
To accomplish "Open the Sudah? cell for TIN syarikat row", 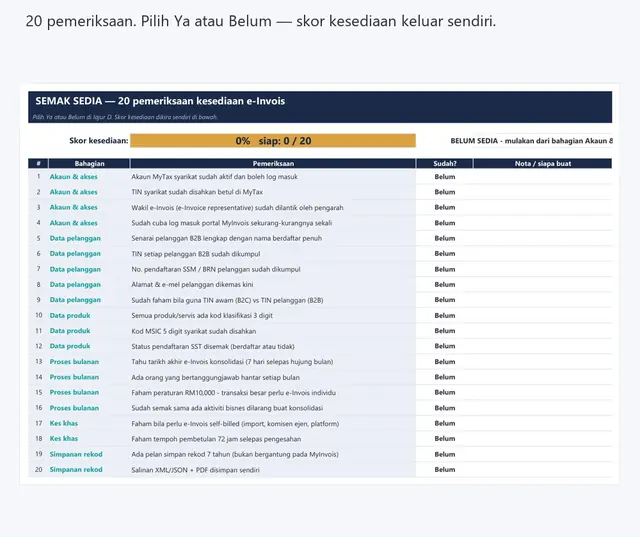I will (444, 192).
